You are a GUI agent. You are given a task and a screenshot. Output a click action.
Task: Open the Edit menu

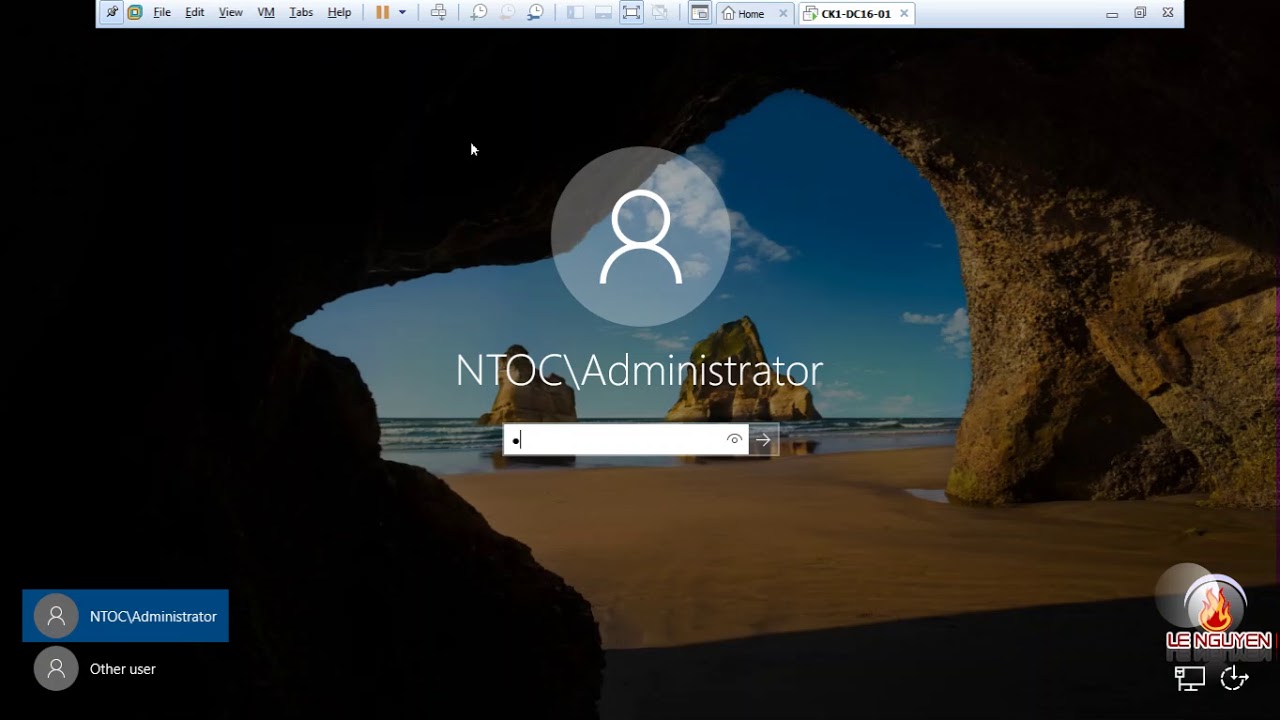tap(195, 13)
